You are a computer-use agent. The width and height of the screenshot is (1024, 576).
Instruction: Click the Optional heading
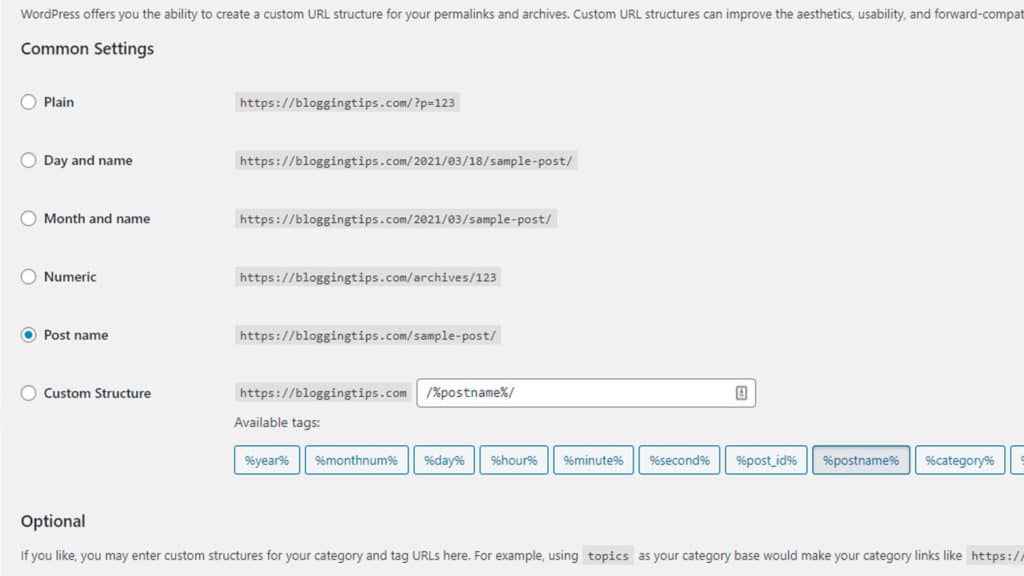coord(53,521)
